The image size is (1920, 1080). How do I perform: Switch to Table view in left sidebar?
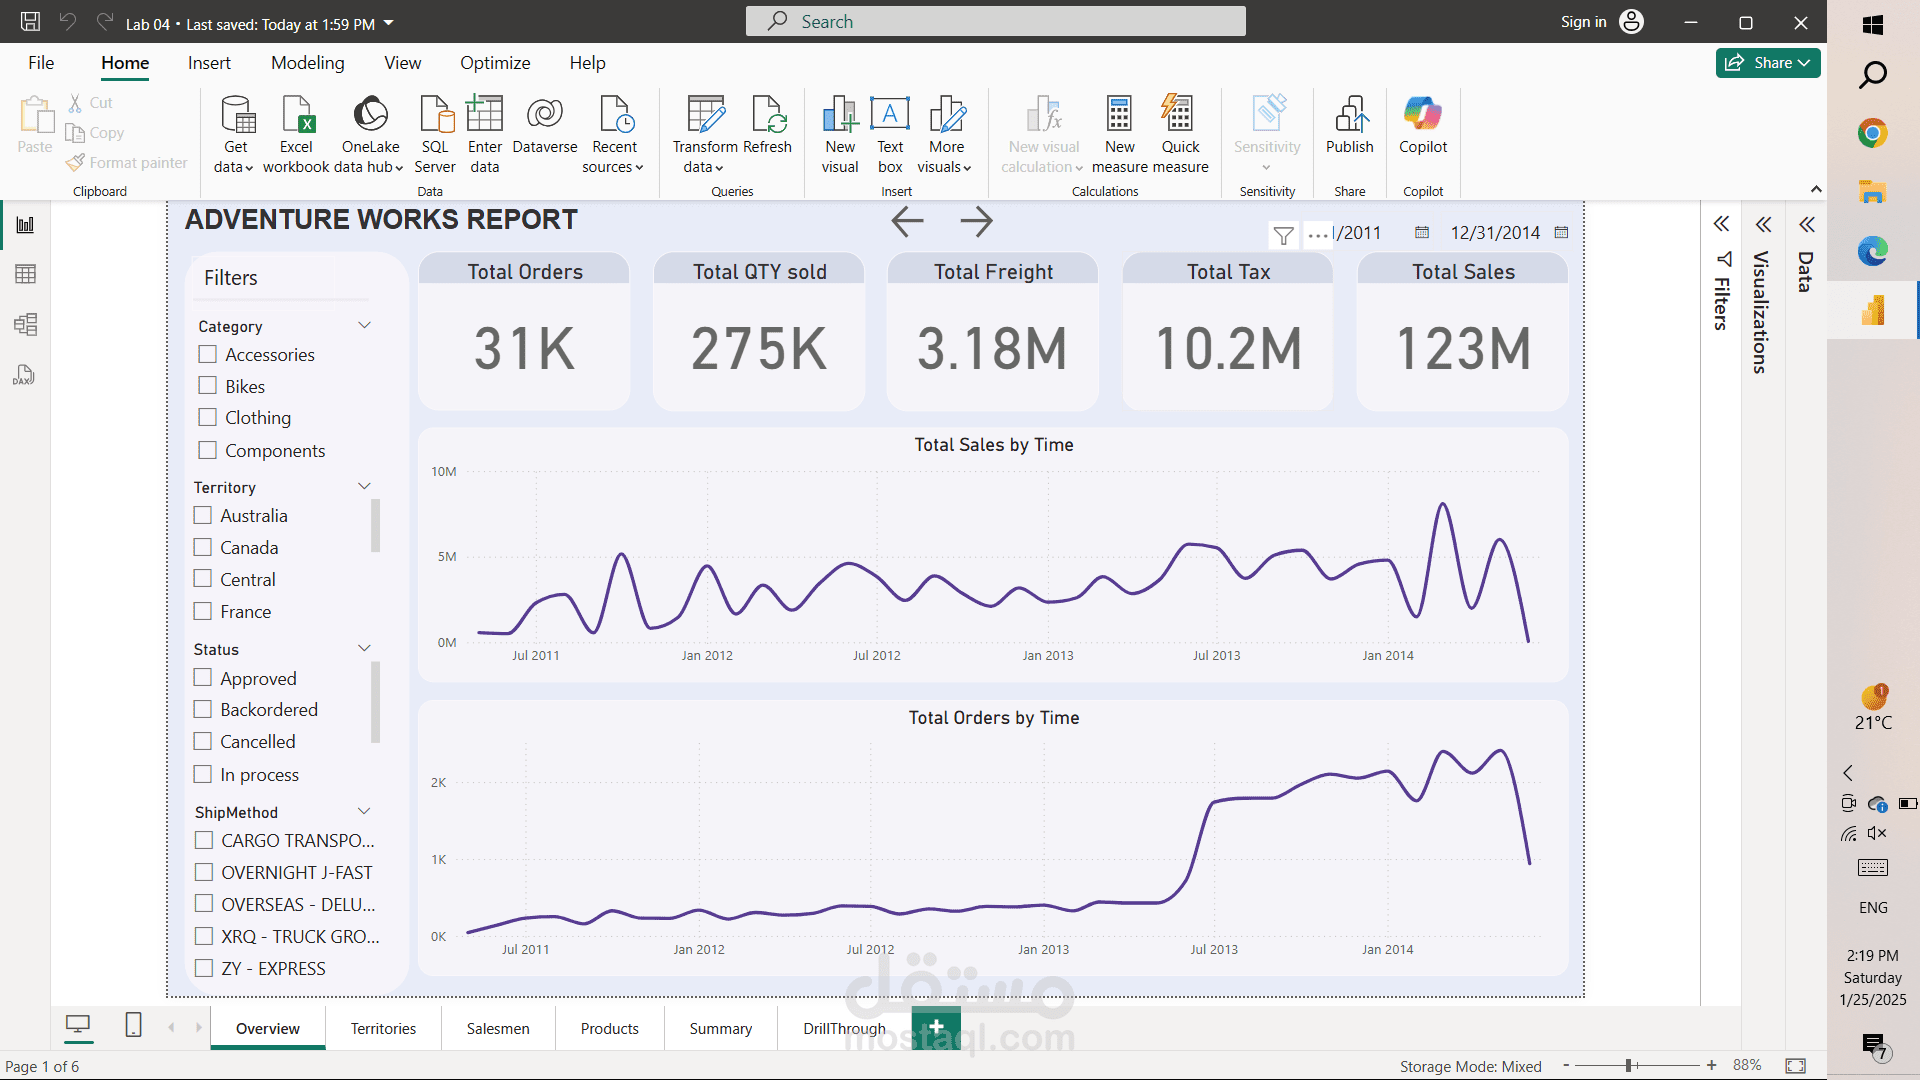pos(25,274)
